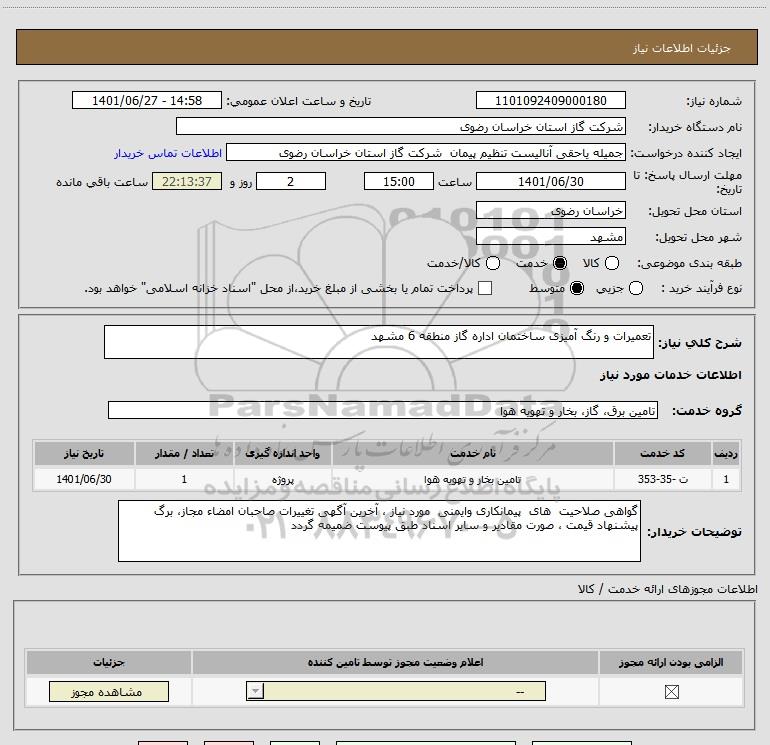Click the request creator field
Screen dimensions: 770x745
(426, 153)
